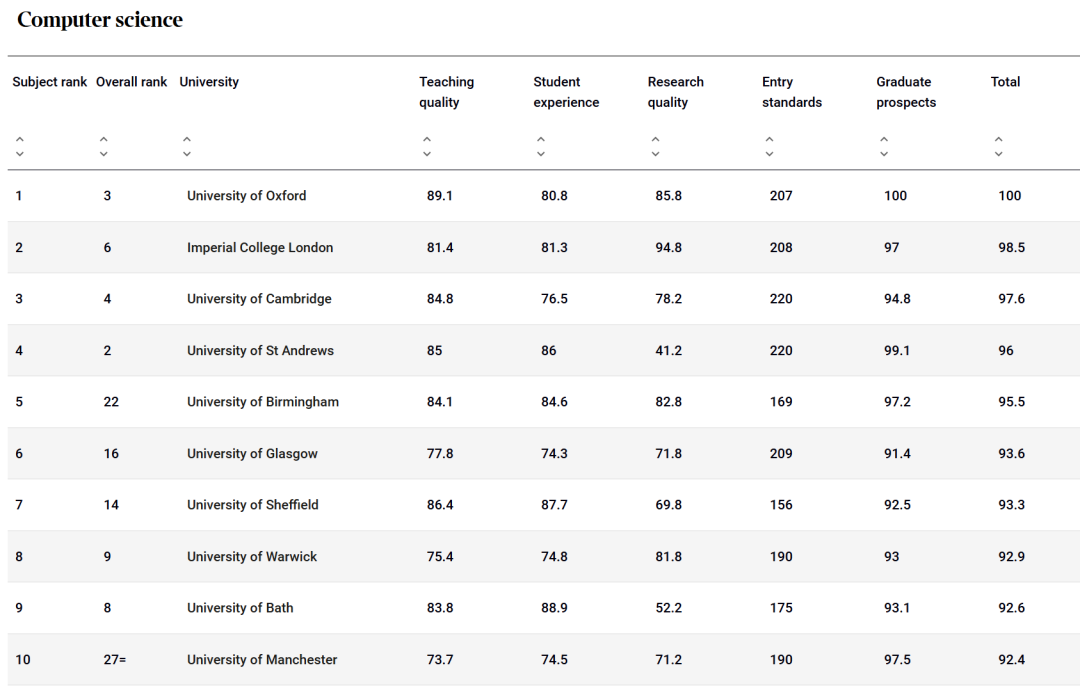This screenshot has height=686, width=1080.
Task: Select Bath's student experience value 88.9
Action: [x=554, y=608]
